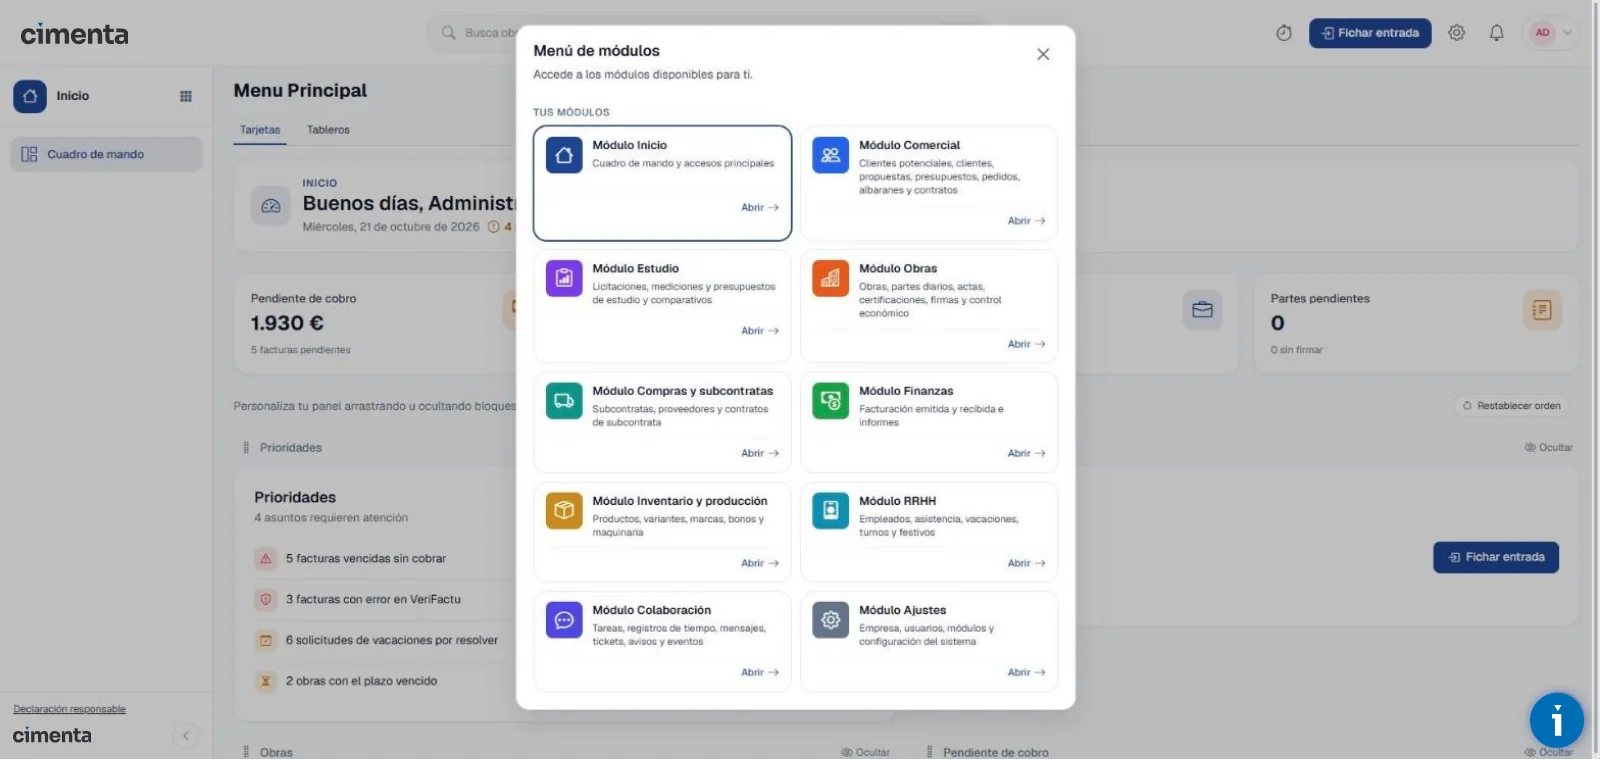
Task: Open Abrir link for Módulo Finanzas
Action: (x=1026, y=453)
